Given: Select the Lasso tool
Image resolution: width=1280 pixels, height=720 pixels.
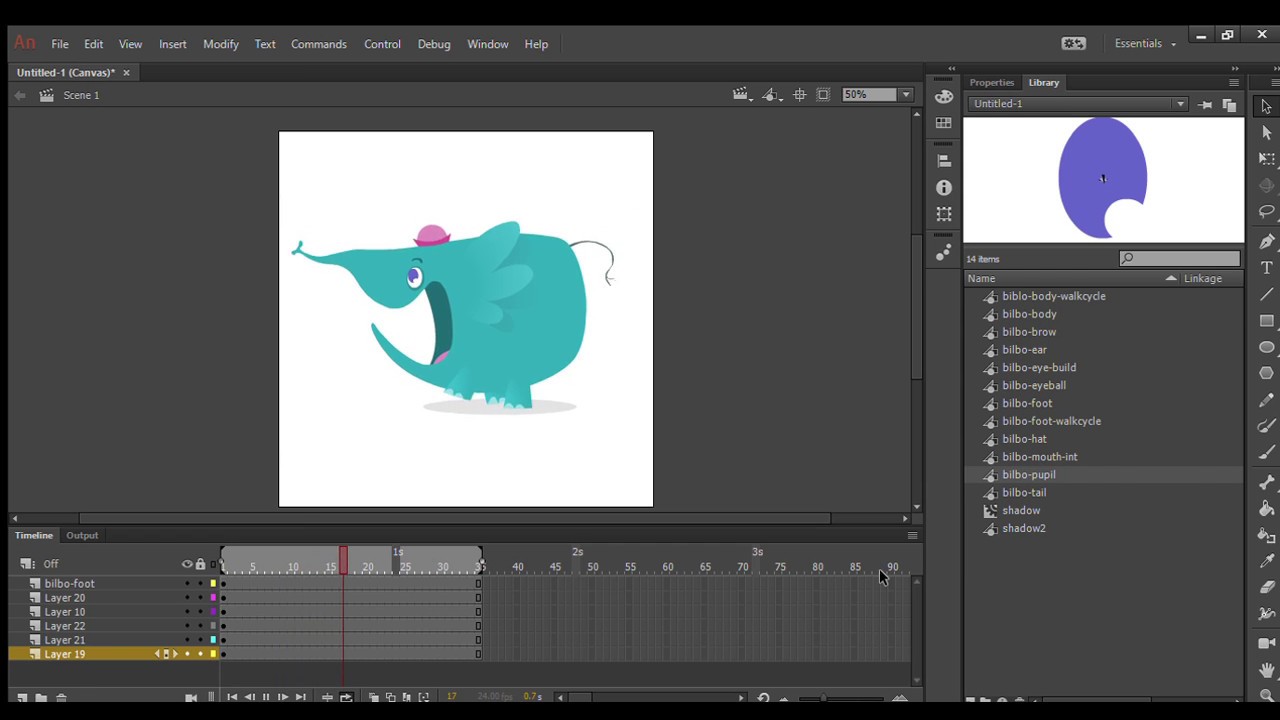Looking at the screenshot, I should click(x=1267, y=212).
